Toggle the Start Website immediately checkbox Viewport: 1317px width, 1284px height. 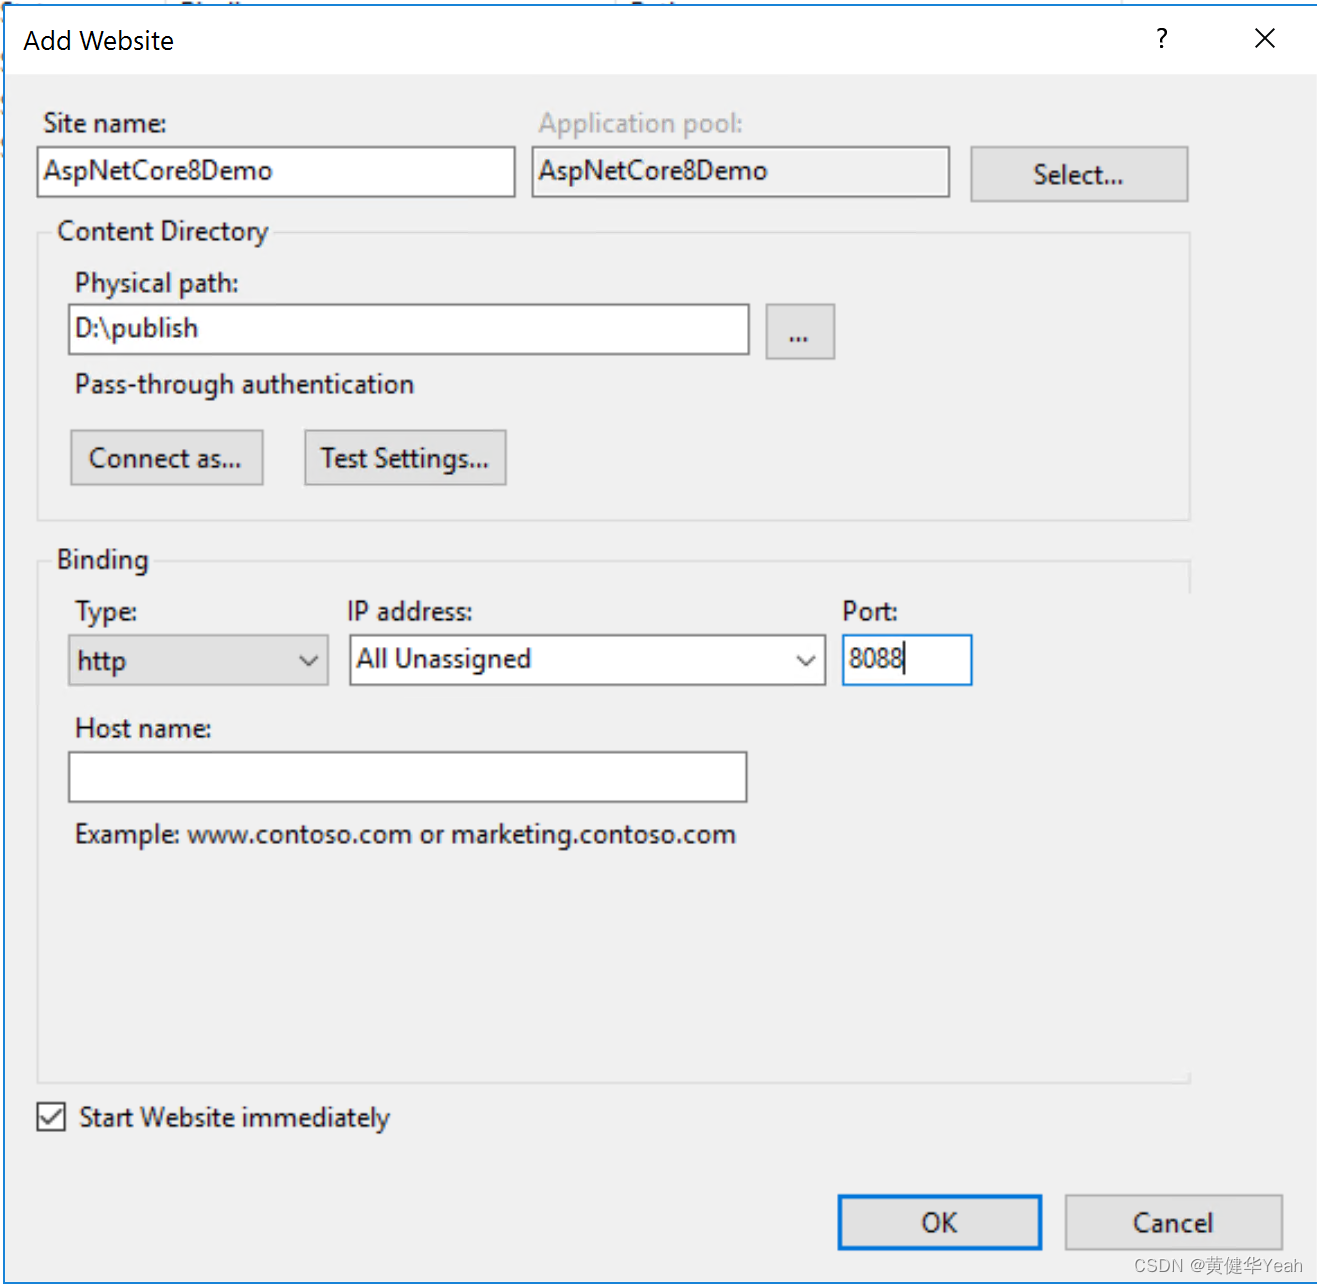click(50, 1117)
